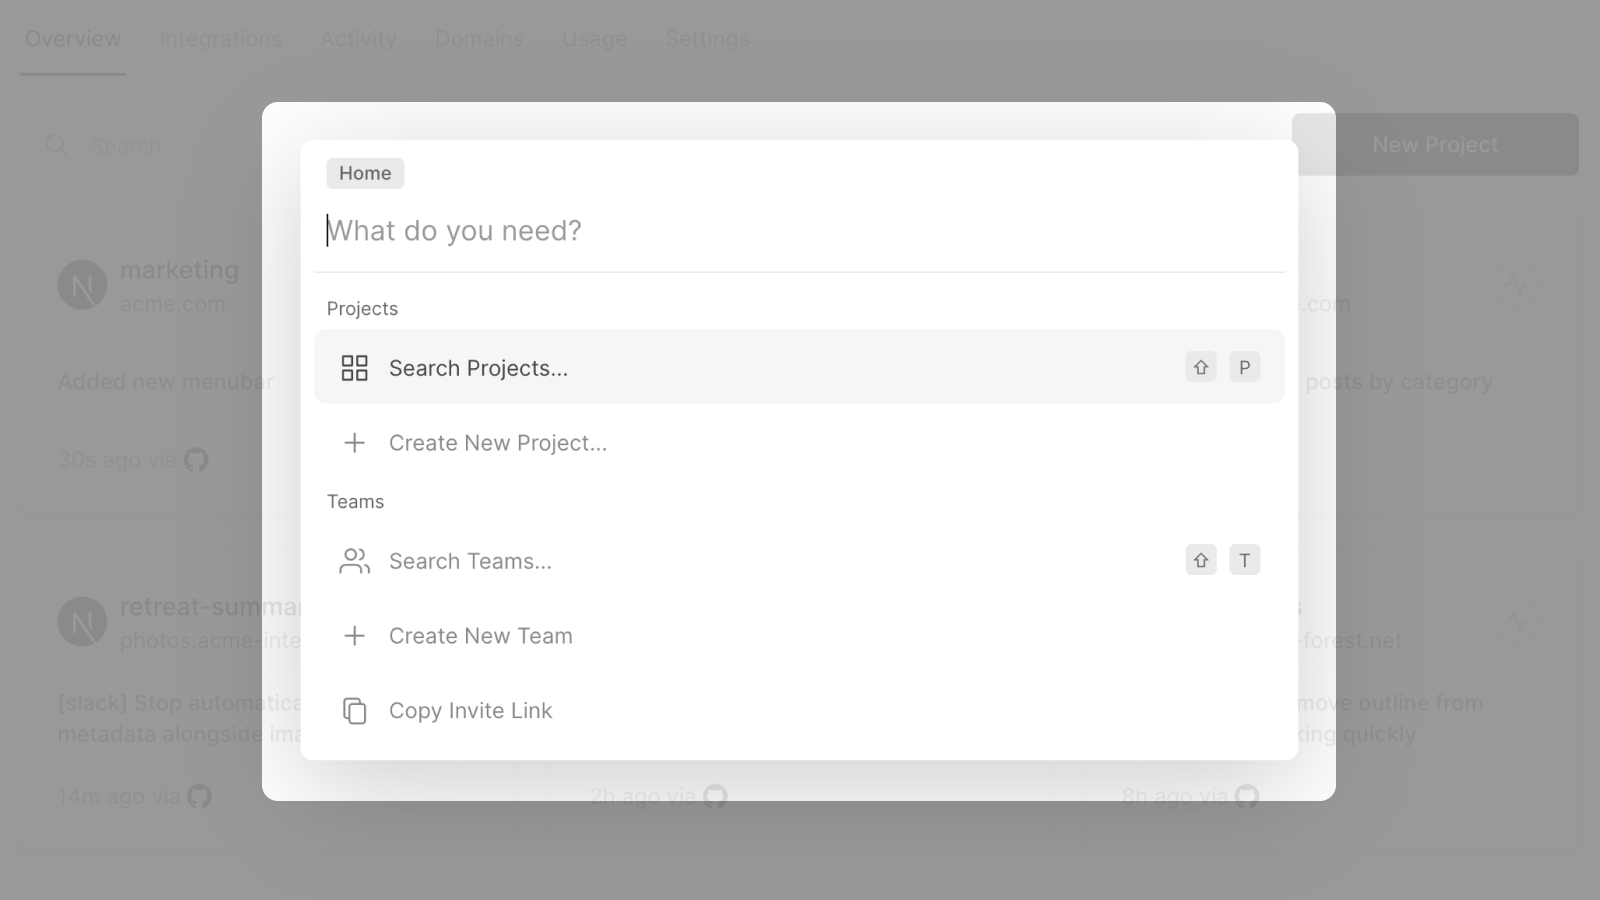Click the plus icon beside Create New Team
This screenshot has height=900, width=1600.
pos(354,635)
